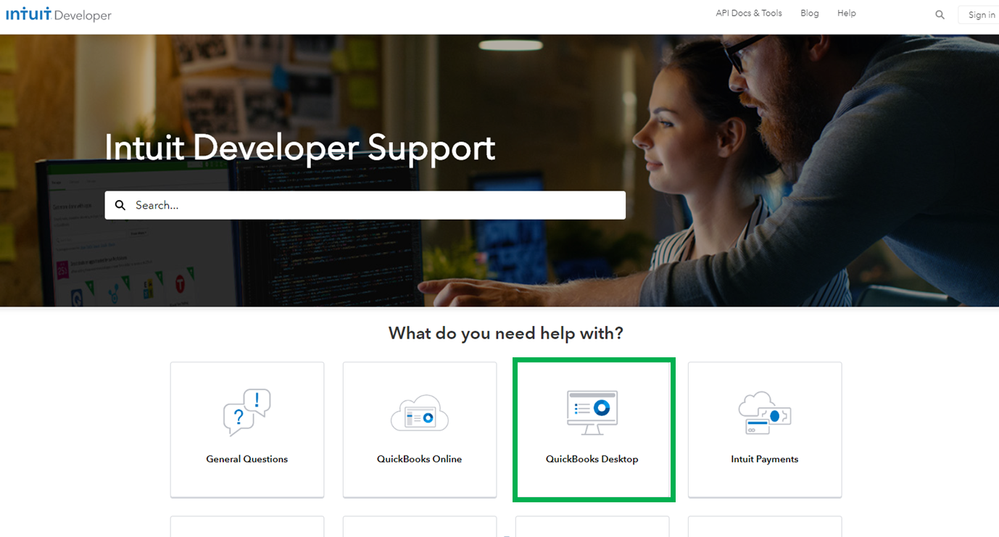Click the Intuit Developer Support heading
The height and width of the screenshot is (537, 999).
299,148
